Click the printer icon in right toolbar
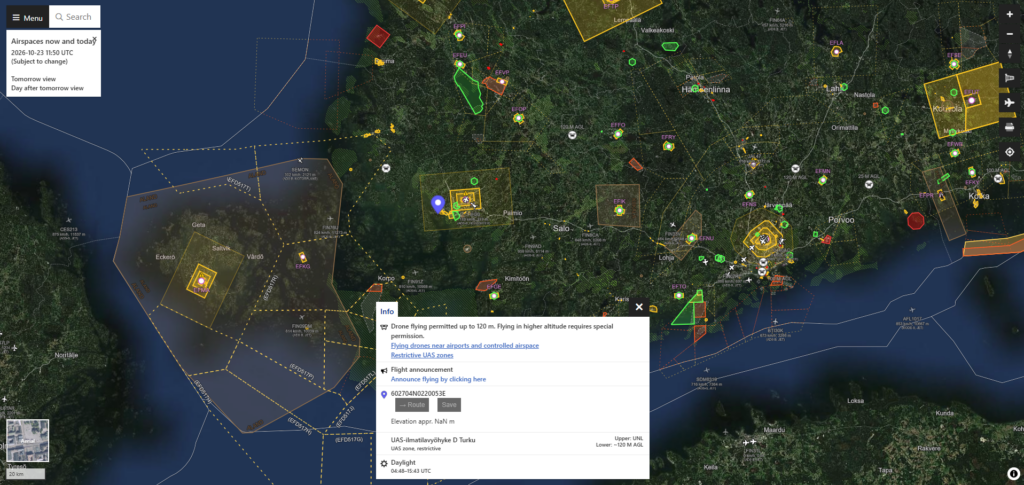This screenshot has height=485, width=1024. click(x=1010, y=127)
